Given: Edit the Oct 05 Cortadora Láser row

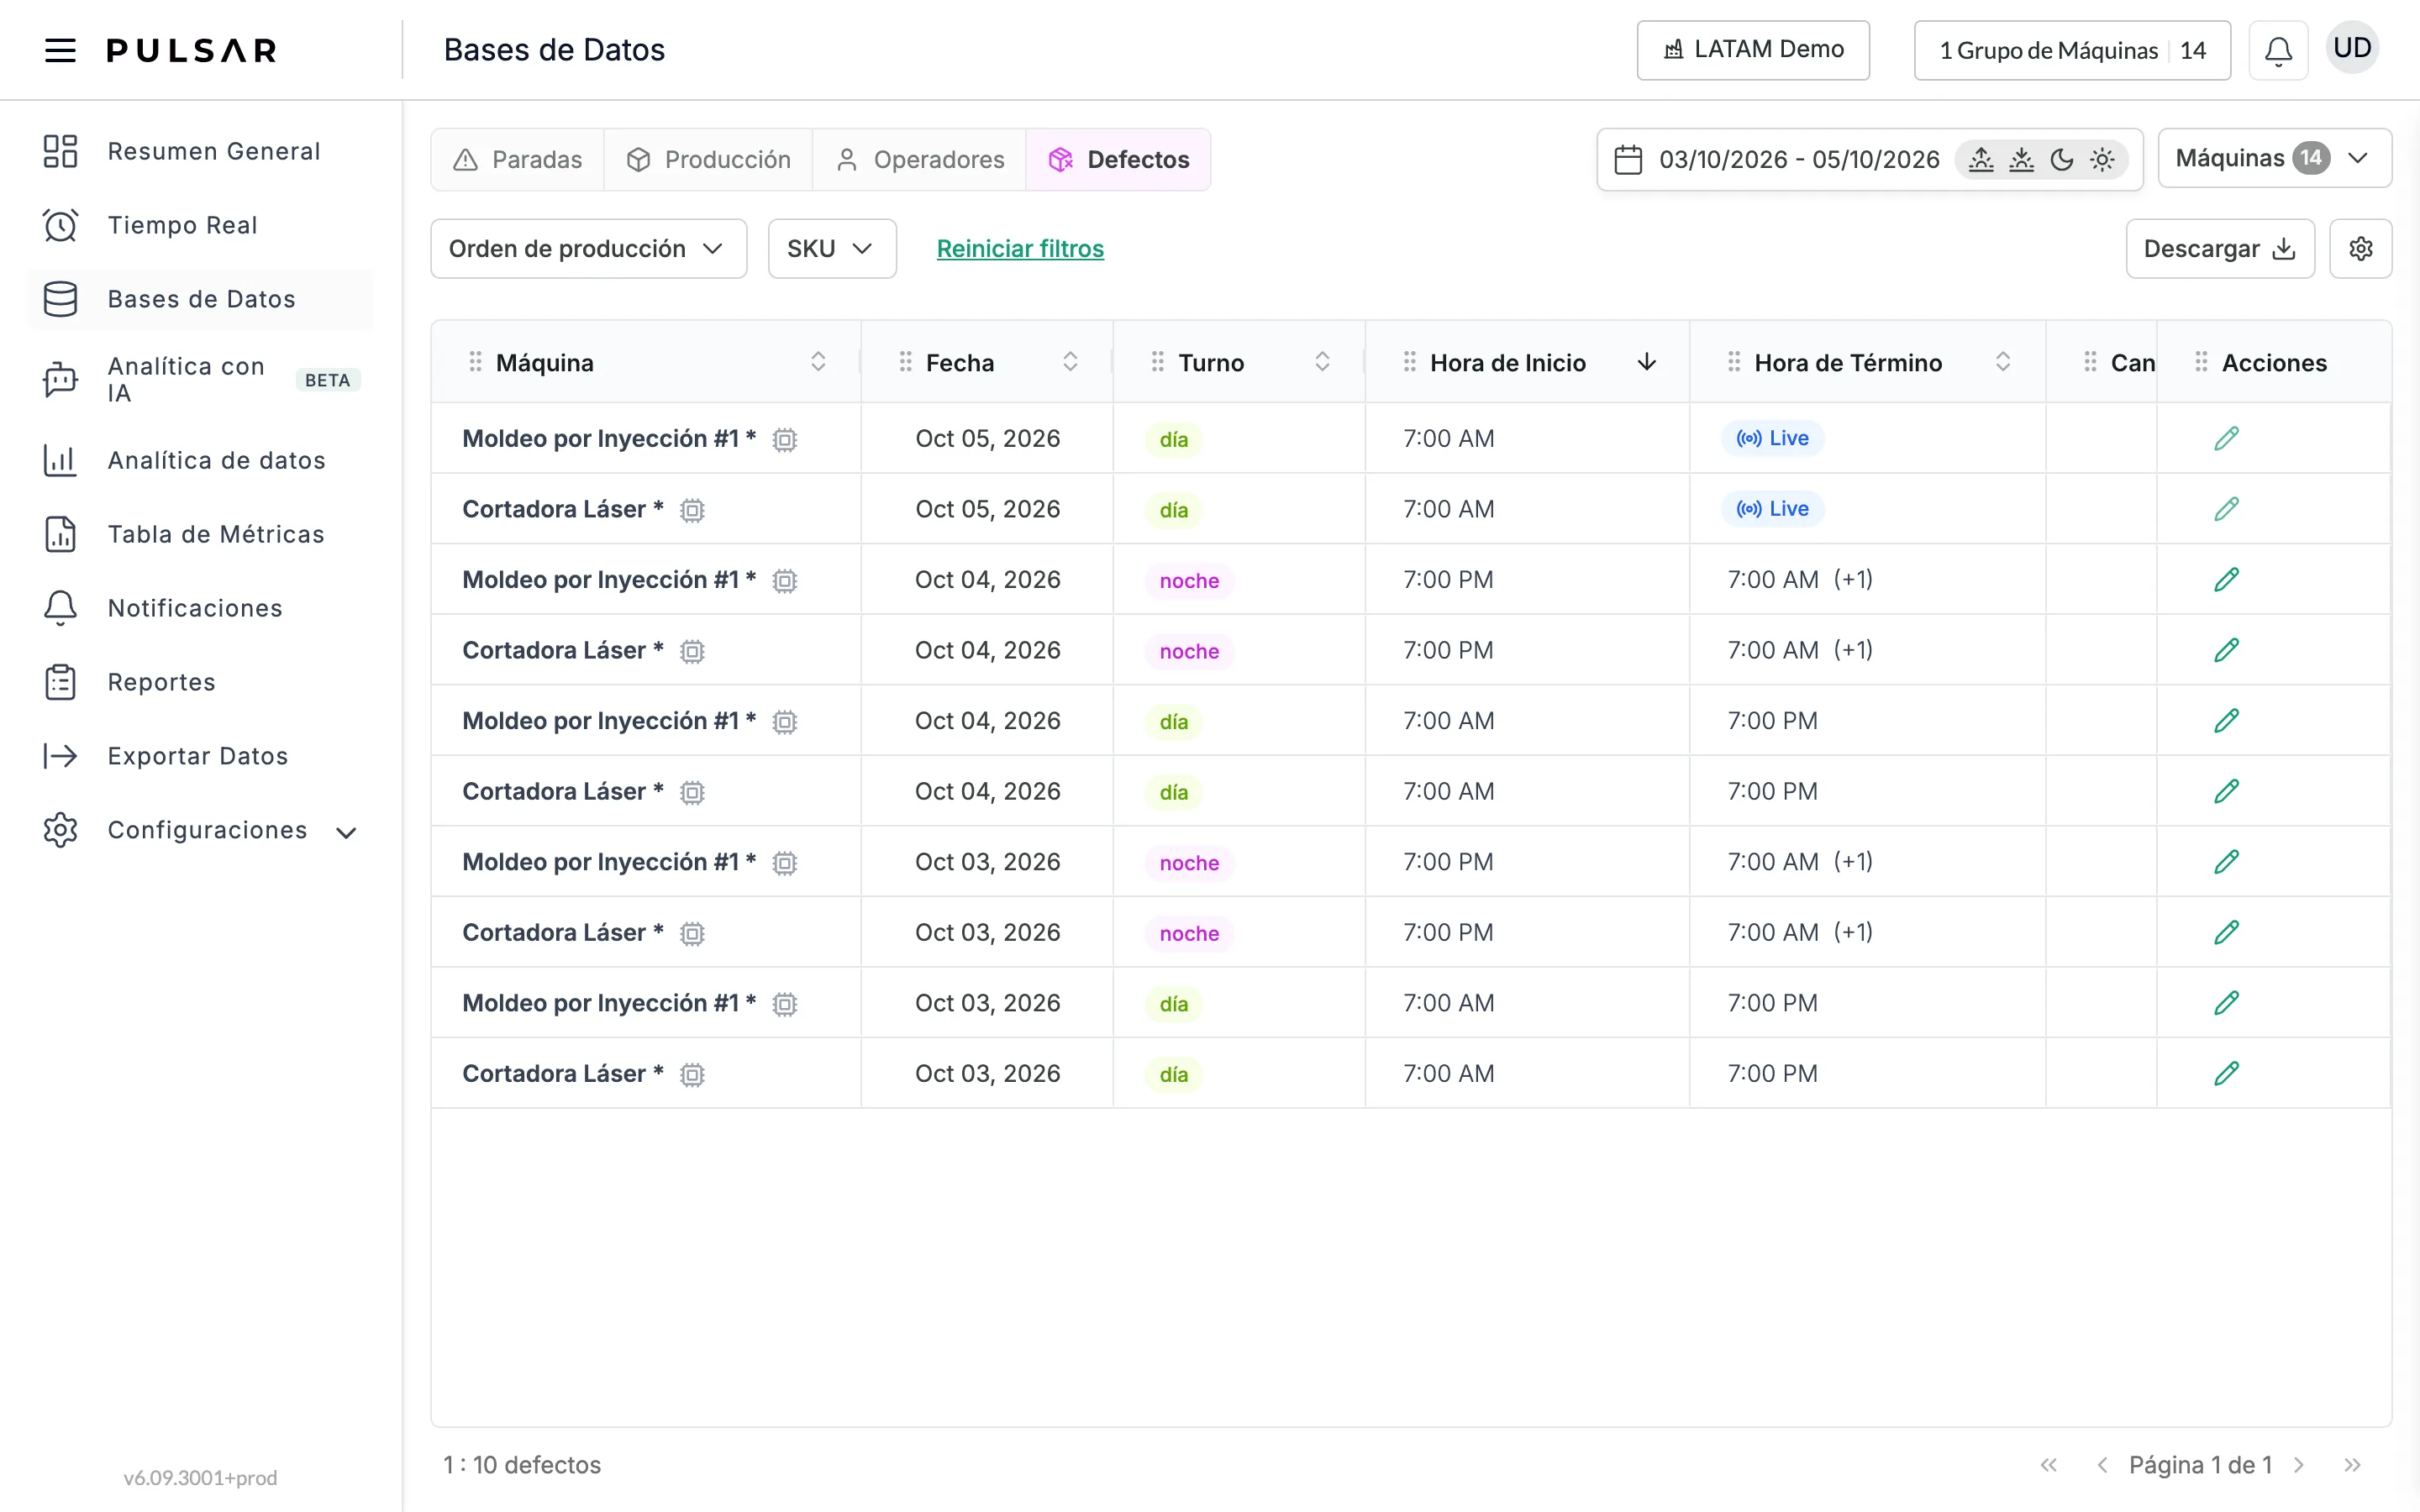Looking at the screenshot, I should tap(2226, 509).
